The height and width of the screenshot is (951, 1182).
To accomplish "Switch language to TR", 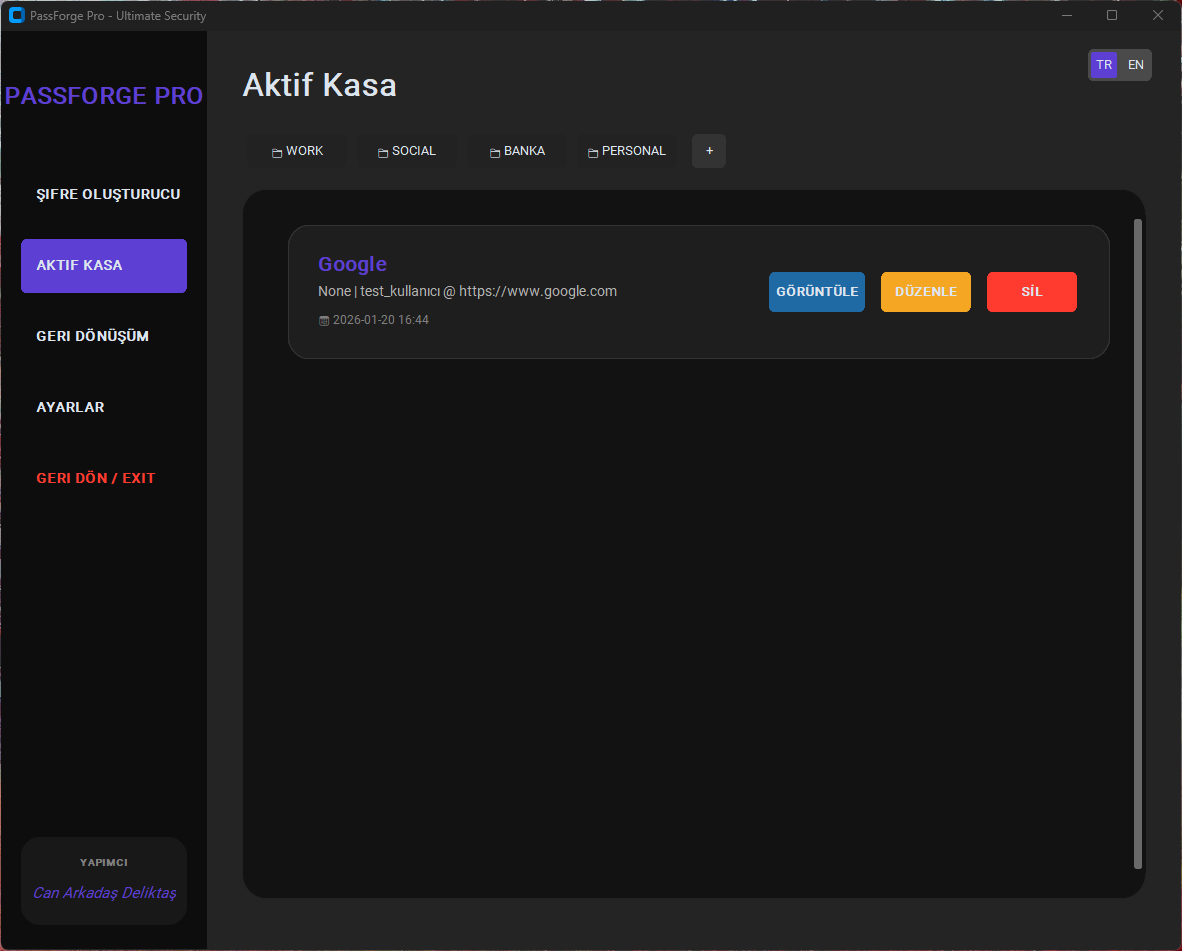I will 1104,65.
